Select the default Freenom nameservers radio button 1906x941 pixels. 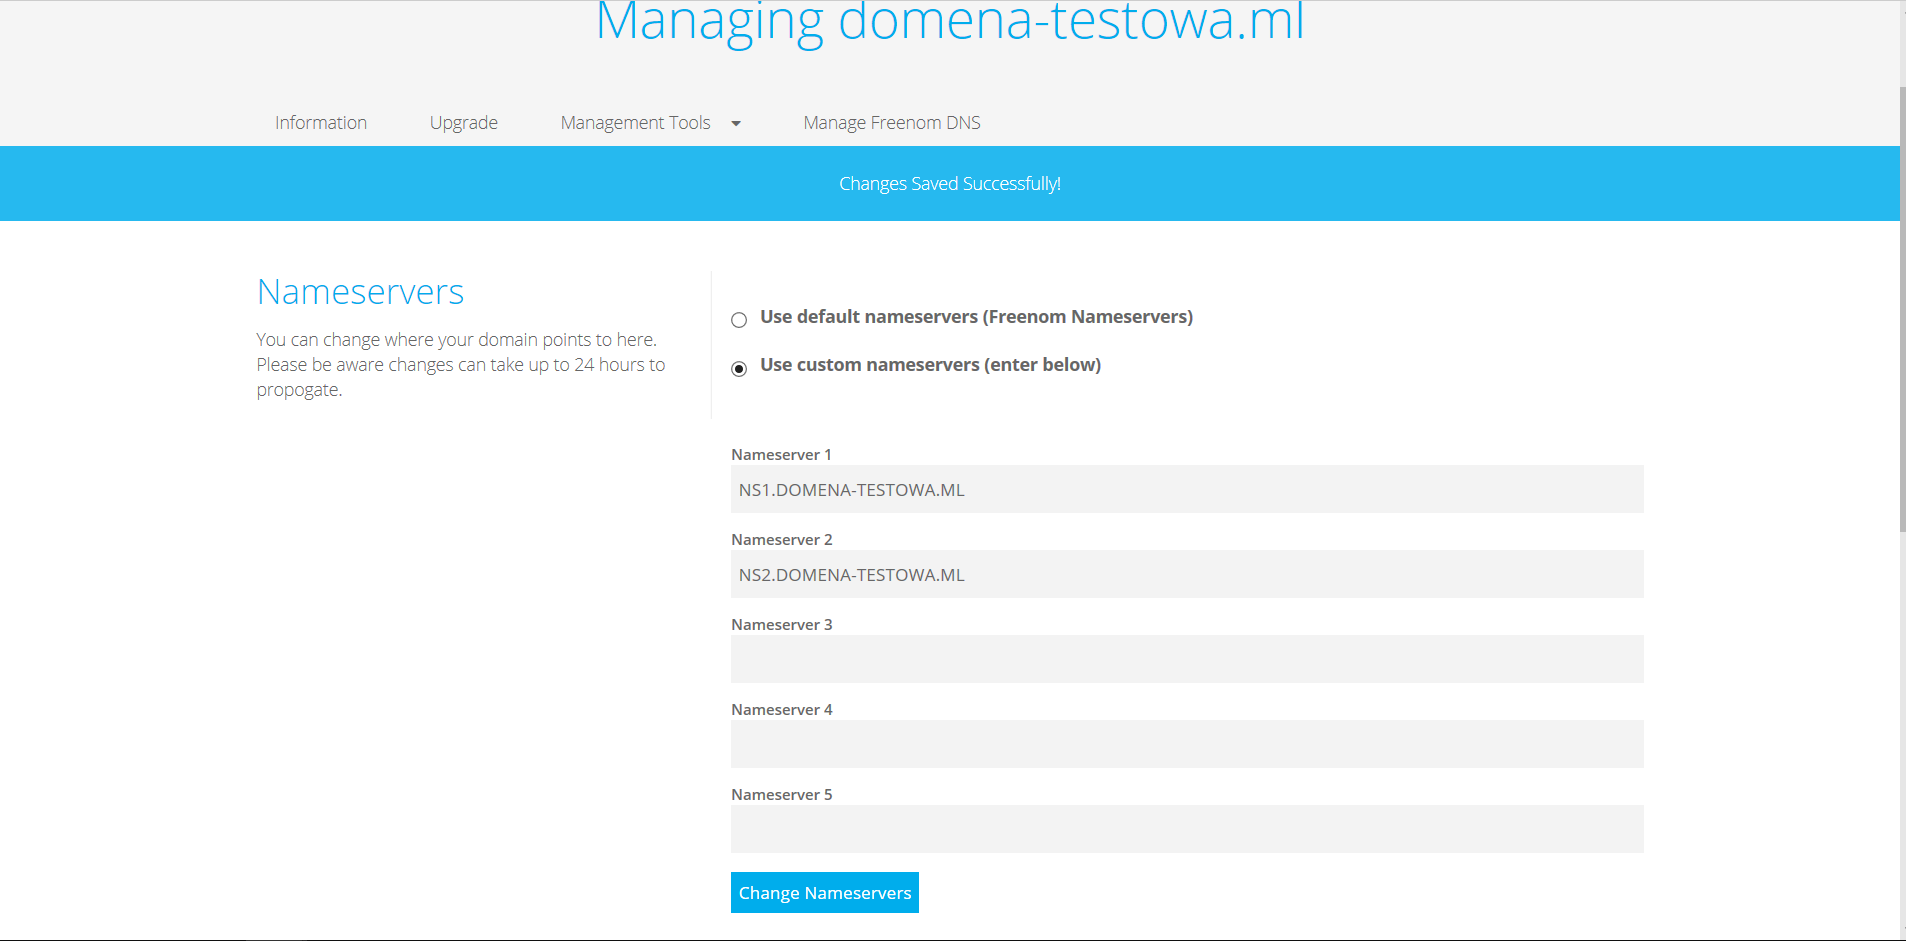pyautogui.click(x=739, y=320)
